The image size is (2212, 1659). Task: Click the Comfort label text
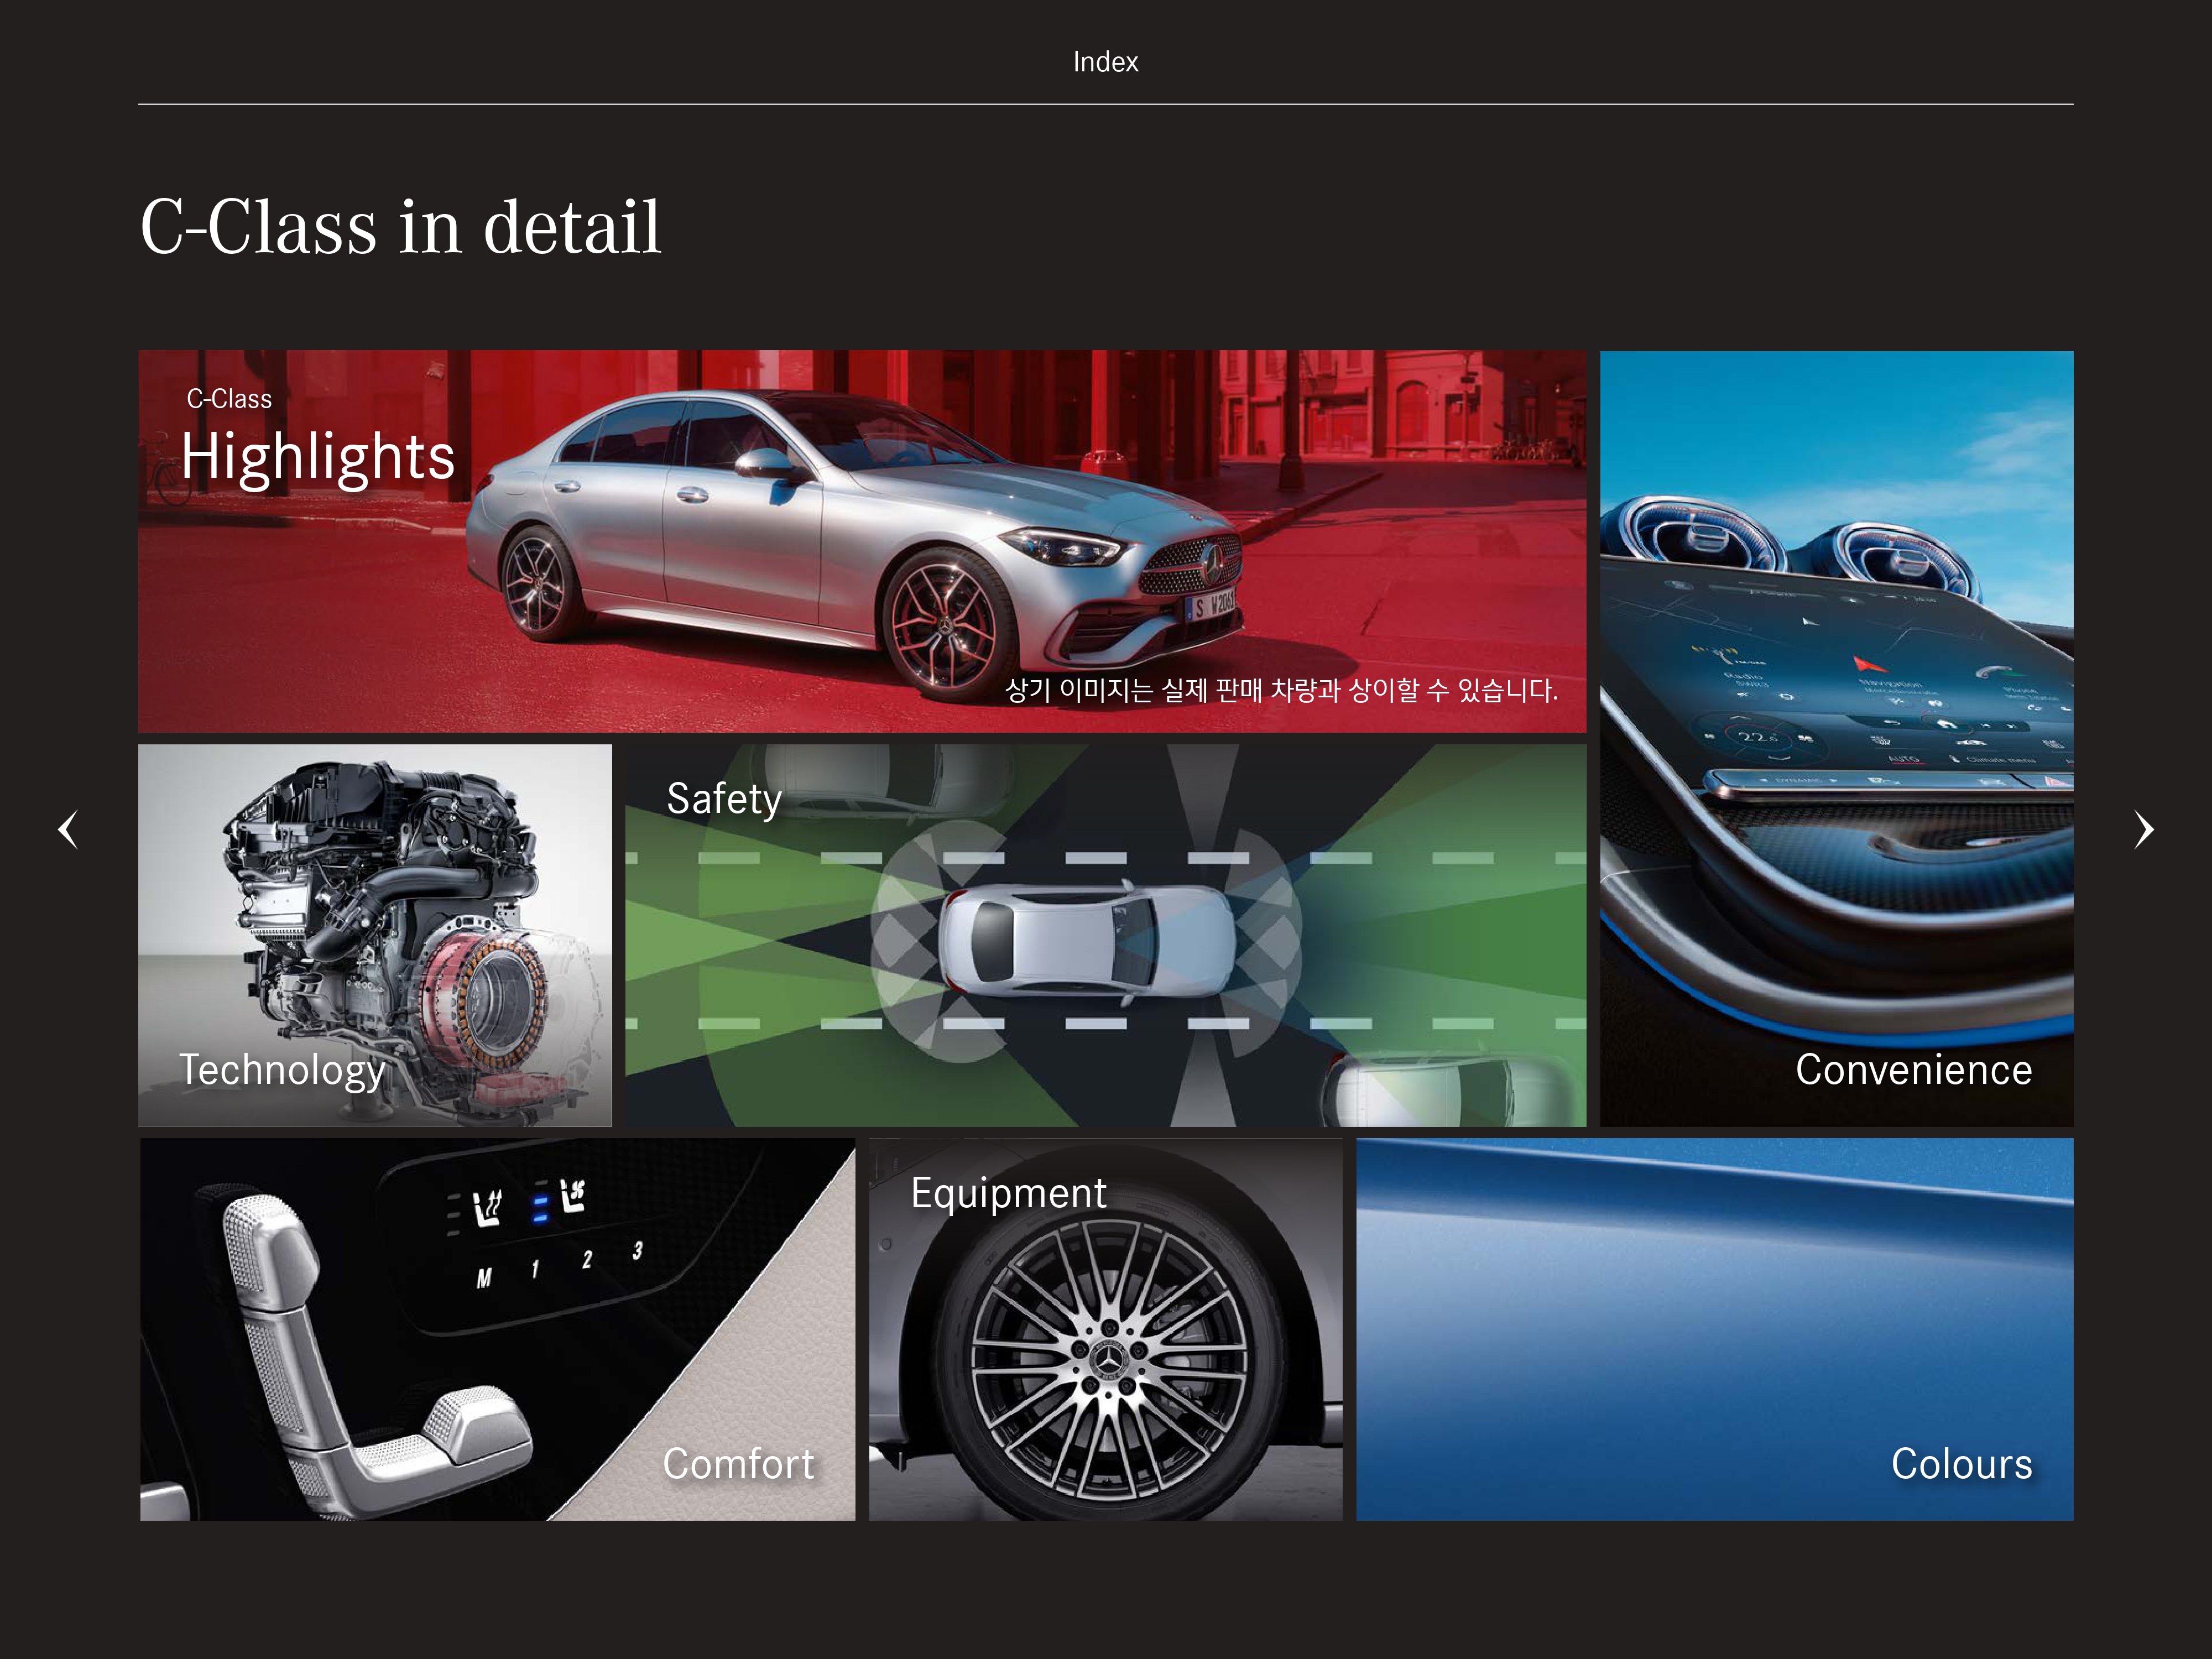[738, 1464]
